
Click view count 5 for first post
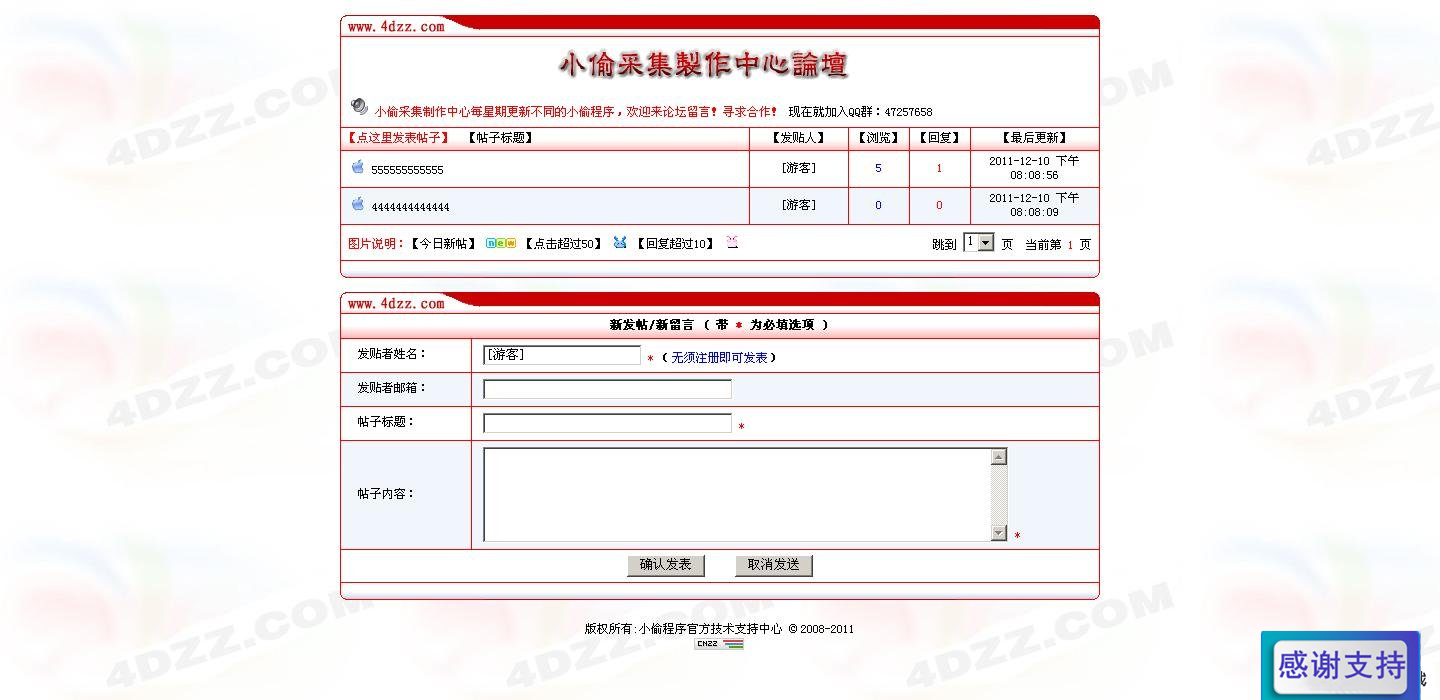tap(878, 168)
